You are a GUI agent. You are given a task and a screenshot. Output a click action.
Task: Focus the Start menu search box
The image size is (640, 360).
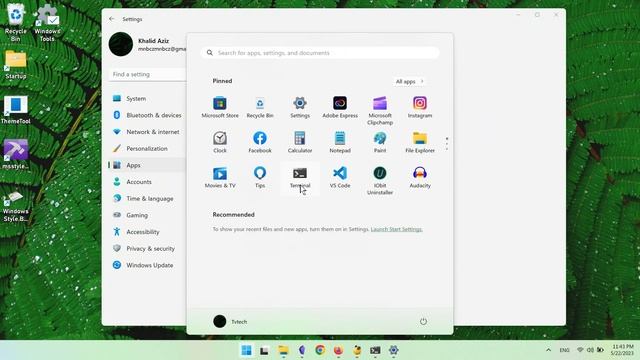pos(320,53)
